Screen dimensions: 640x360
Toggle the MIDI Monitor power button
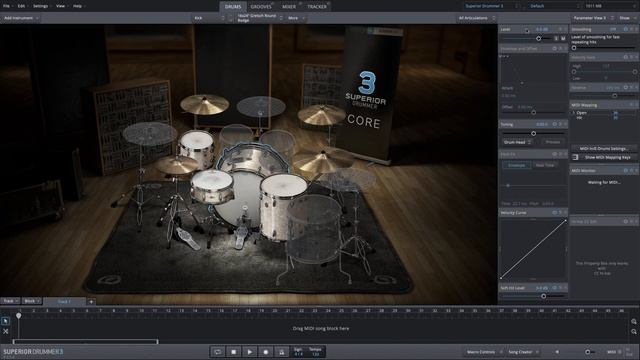[625, 171]
